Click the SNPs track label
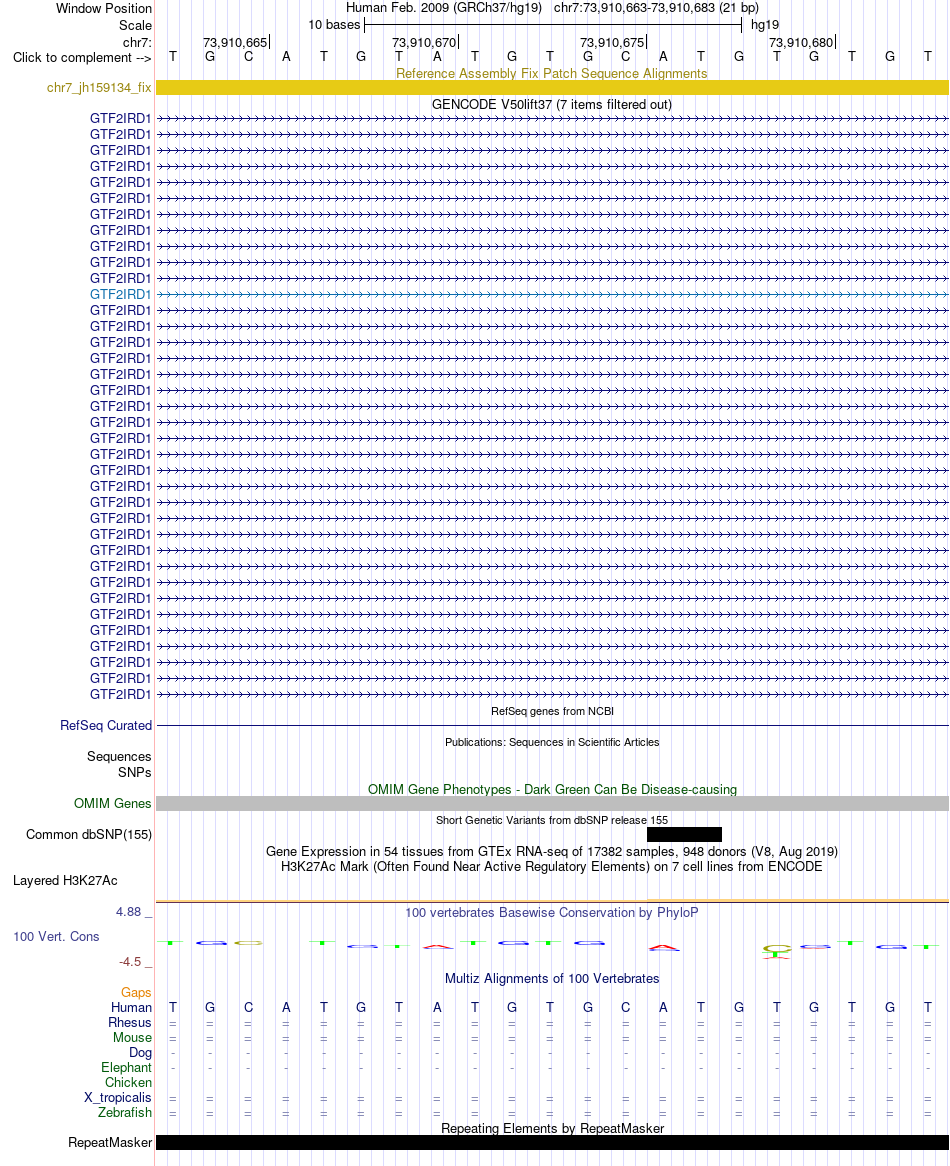The height and width of the screenshot is (1166, 950). 135,773
